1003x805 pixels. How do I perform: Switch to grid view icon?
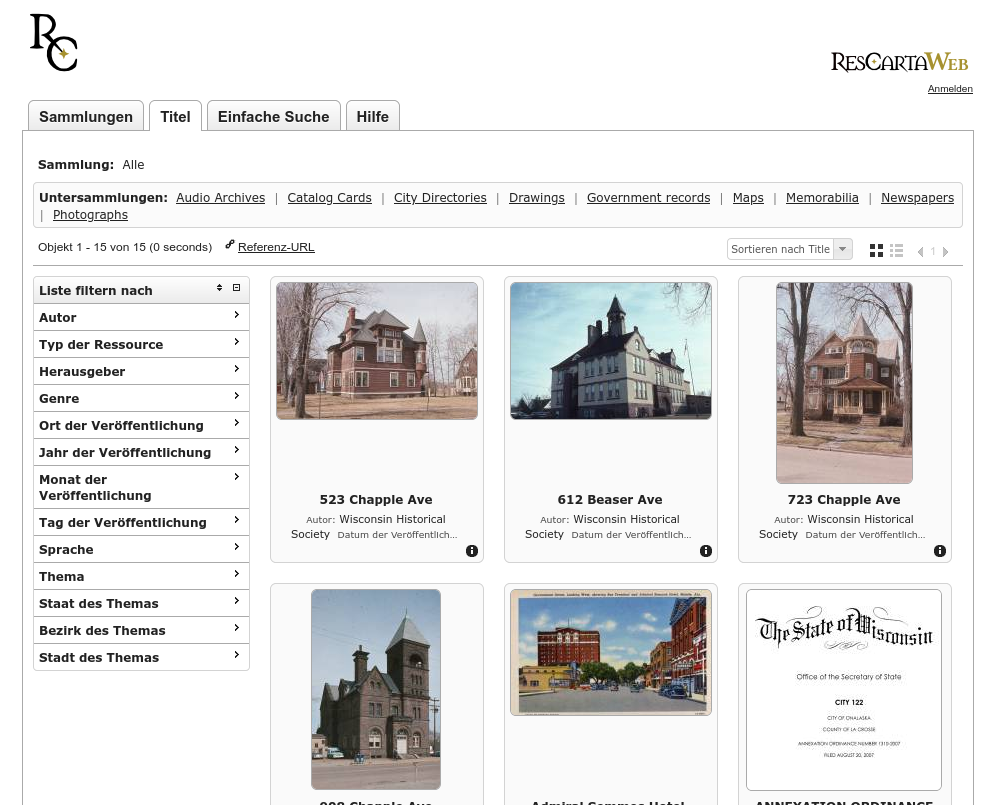(x=876, y=251)
